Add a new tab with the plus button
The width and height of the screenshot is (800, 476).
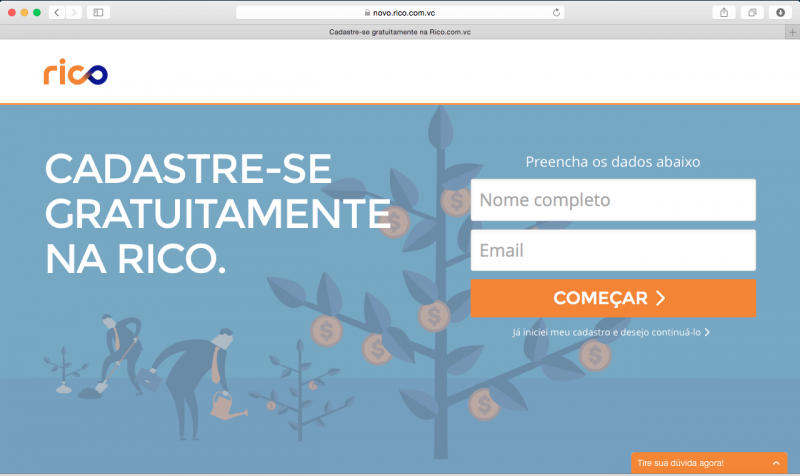click(x=792, y=32)
